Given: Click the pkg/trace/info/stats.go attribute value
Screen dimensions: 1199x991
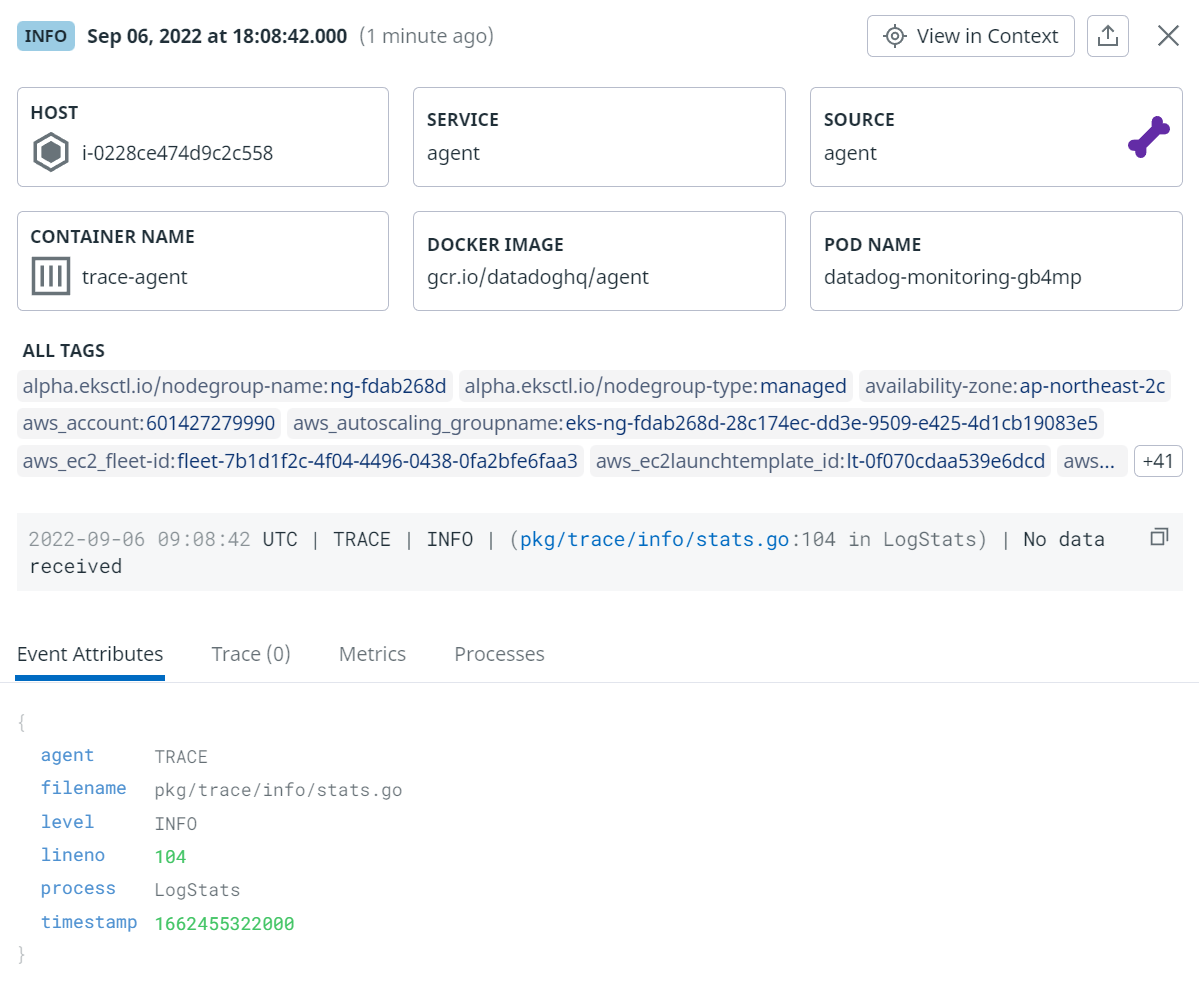Looking at the screenshot, I should 278,791.
